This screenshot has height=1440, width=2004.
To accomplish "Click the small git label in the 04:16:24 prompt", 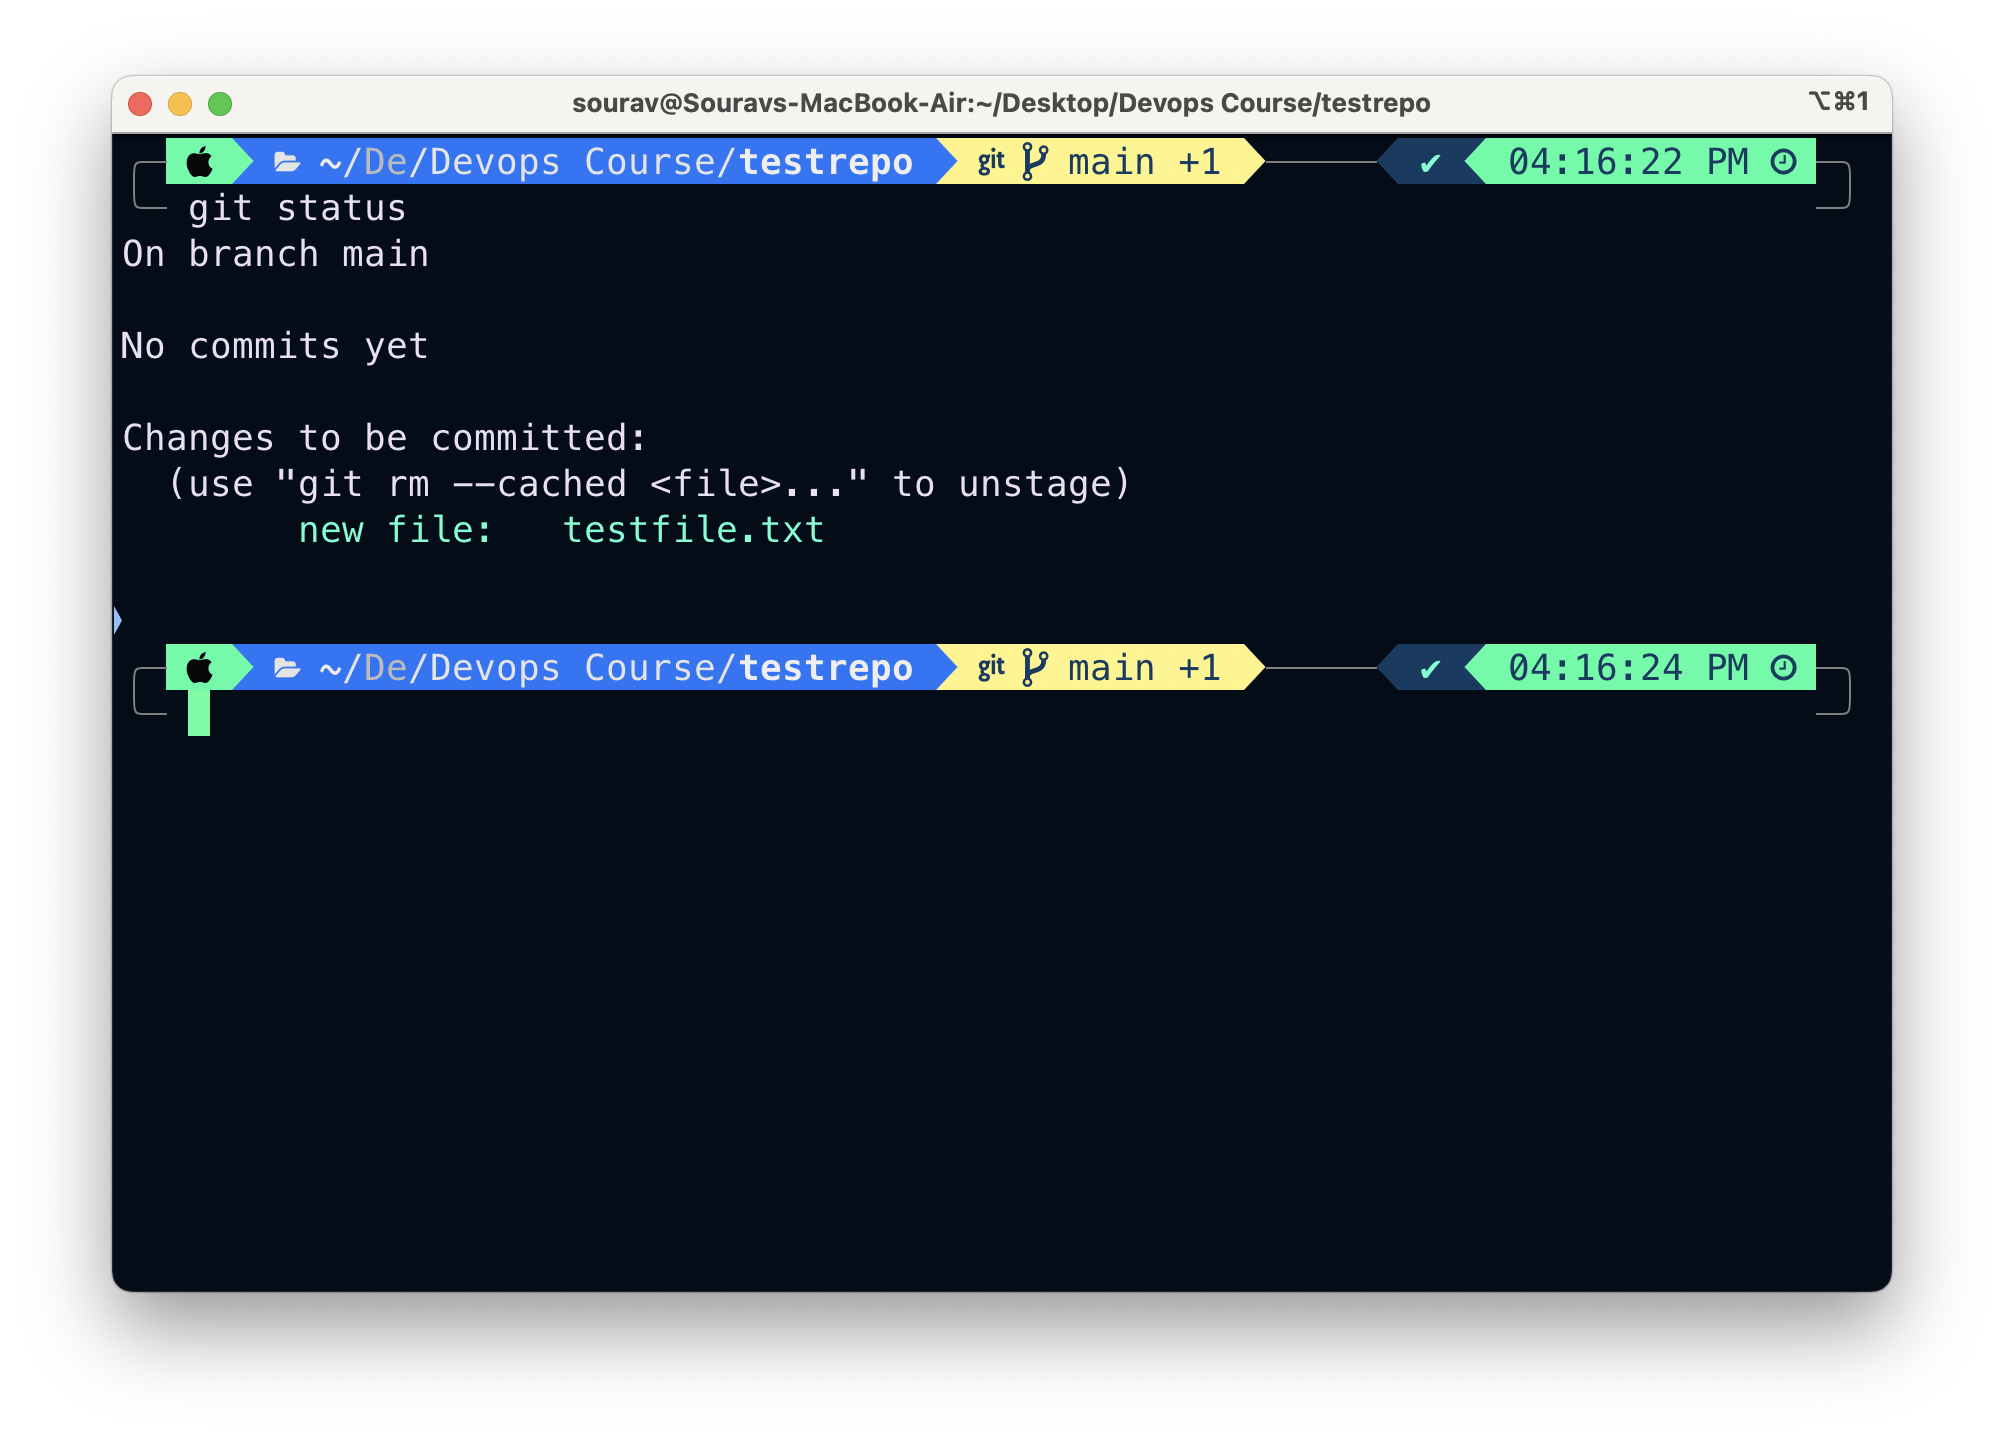I will point(991,668).
